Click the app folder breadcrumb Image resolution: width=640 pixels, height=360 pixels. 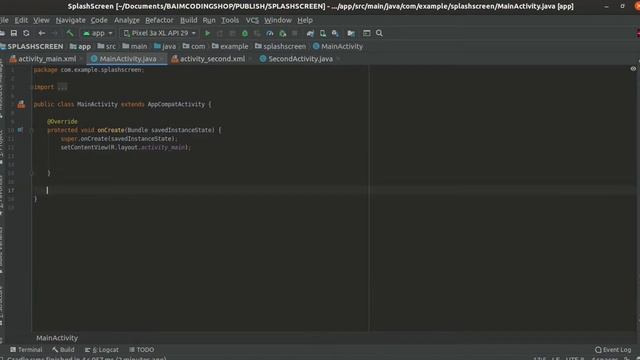pyautogui.click(x=80, y=47)
